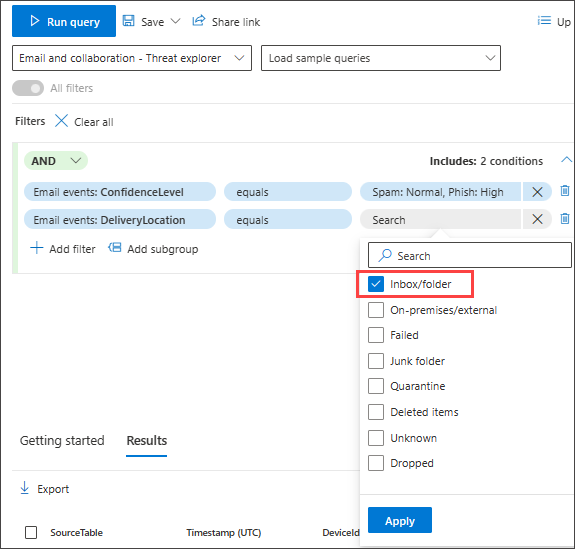Click the Clear all text
Image resolution: width=575 pixels, height=549 pixels.
coord(94,122)
